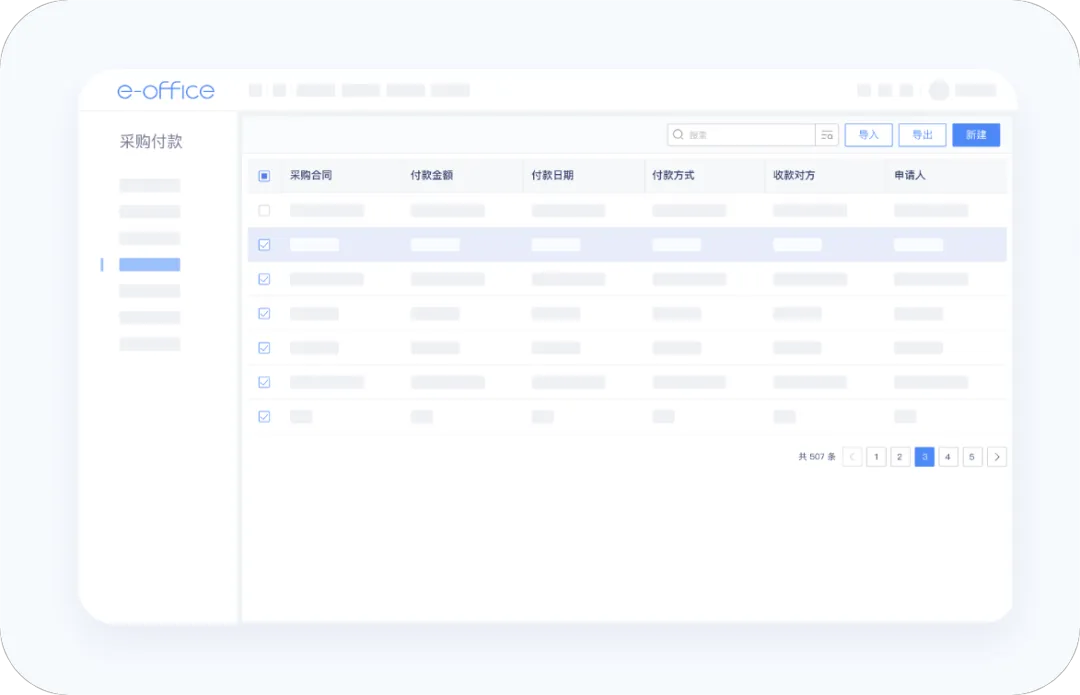
Task: Uncheck the last row's checkbox
Action: (x=264, y=417)
